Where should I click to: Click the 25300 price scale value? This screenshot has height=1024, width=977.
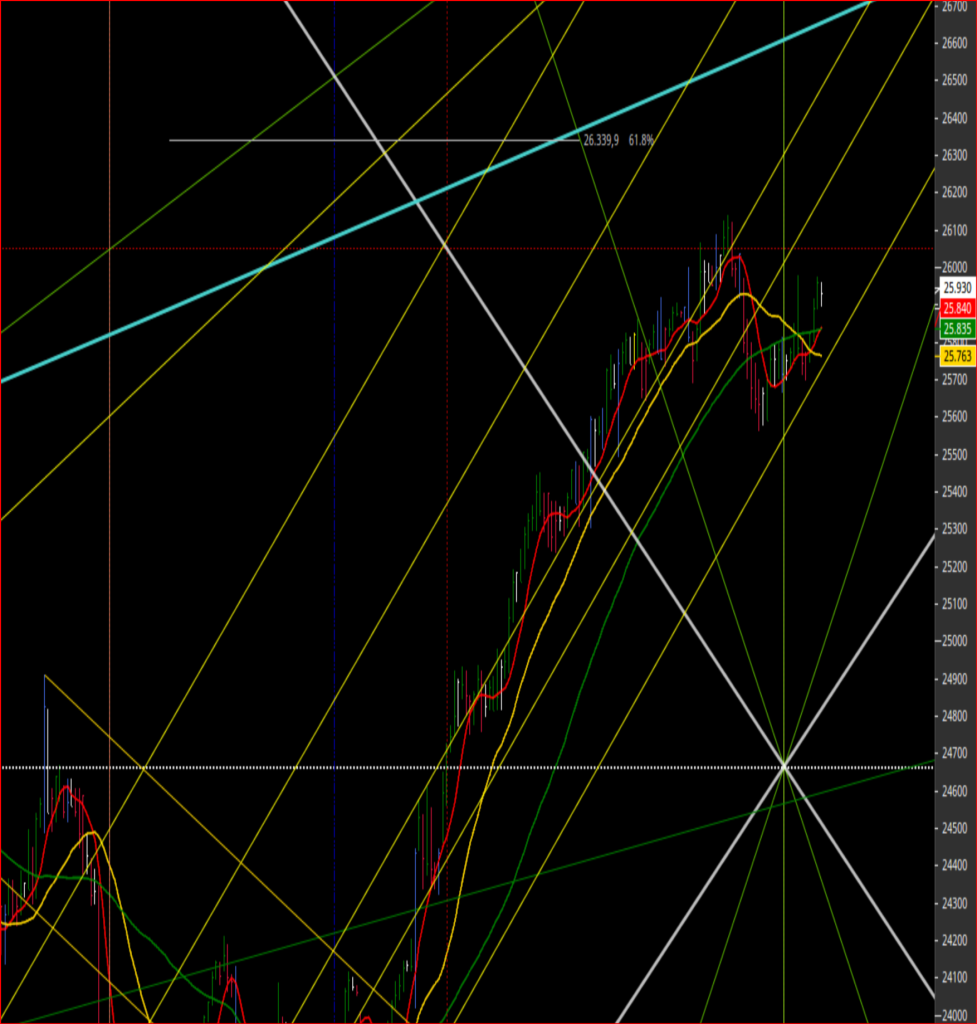click(955, 528)
